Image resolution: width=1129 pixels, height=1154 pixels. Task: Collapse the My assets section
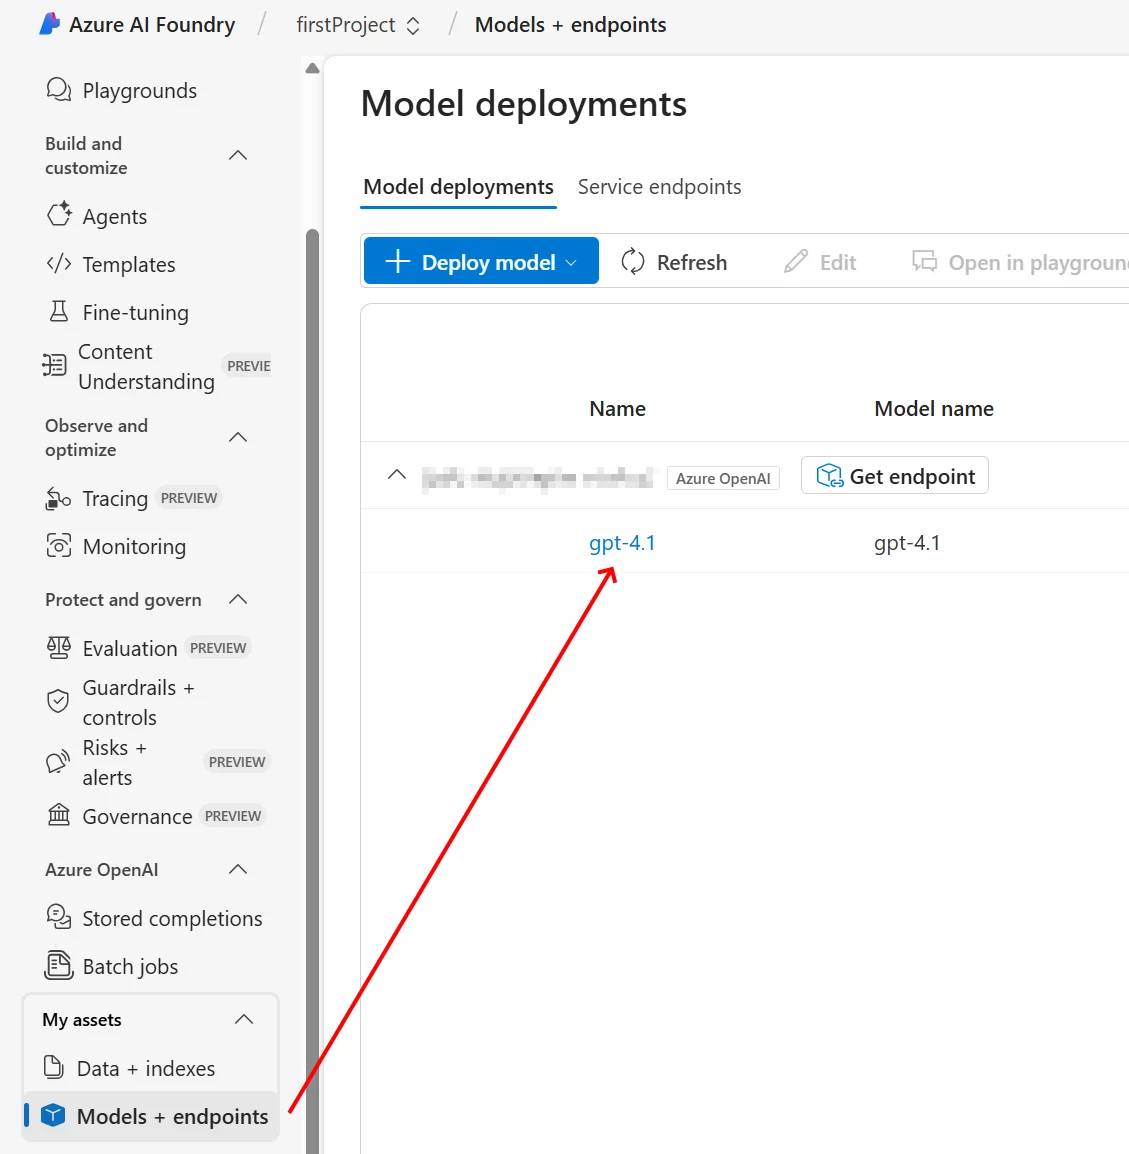(x=244, y=1019)
